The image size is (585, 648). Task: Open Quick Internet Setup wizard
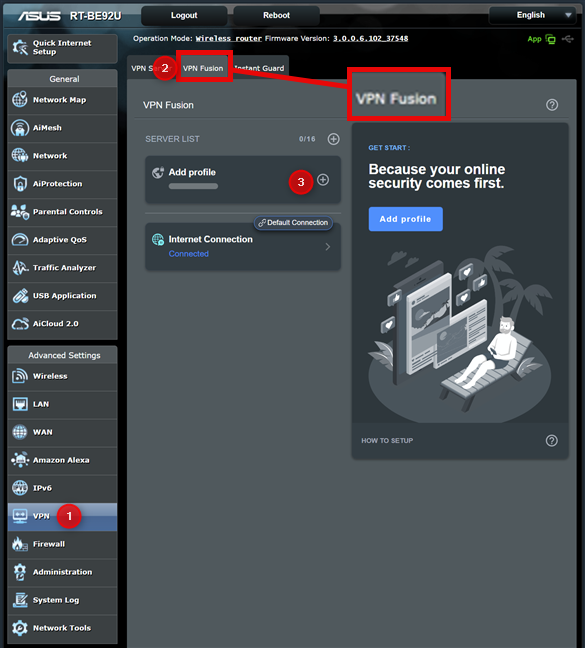(x=62, y=48)
